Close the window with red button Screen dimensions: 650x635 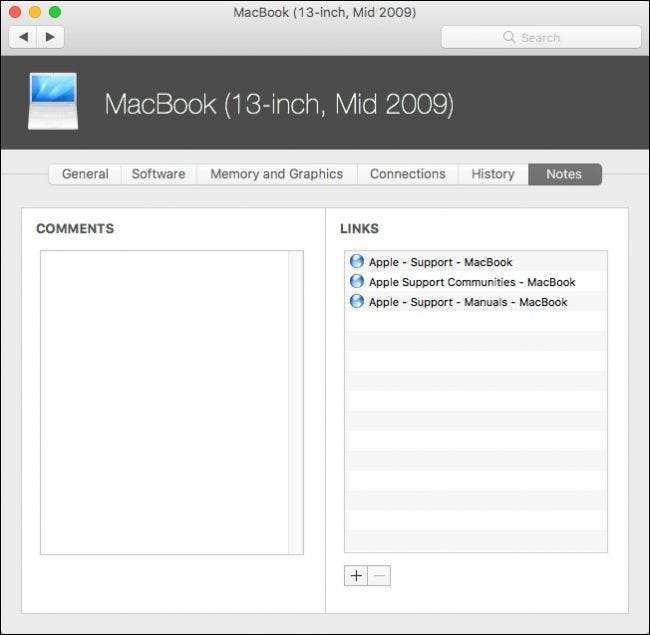15,12
